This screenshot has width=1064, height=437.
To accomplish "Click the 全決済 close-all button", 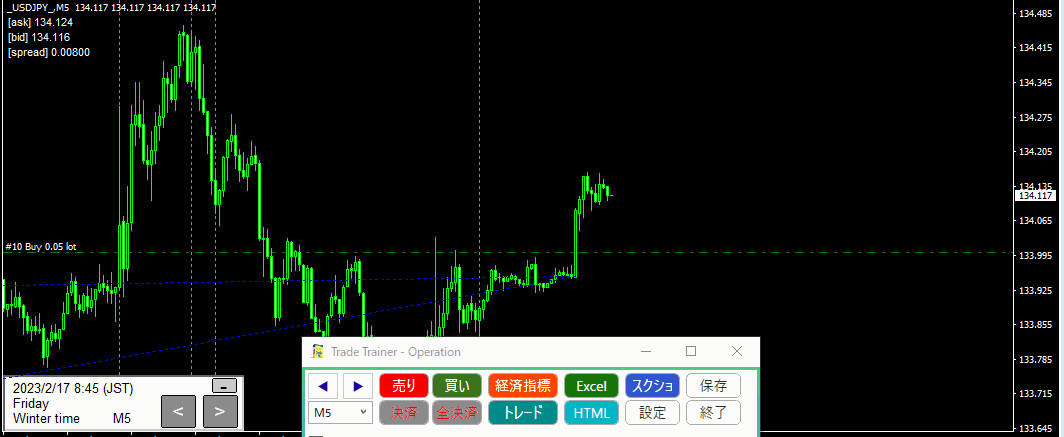I will click(x=456, y=412).
